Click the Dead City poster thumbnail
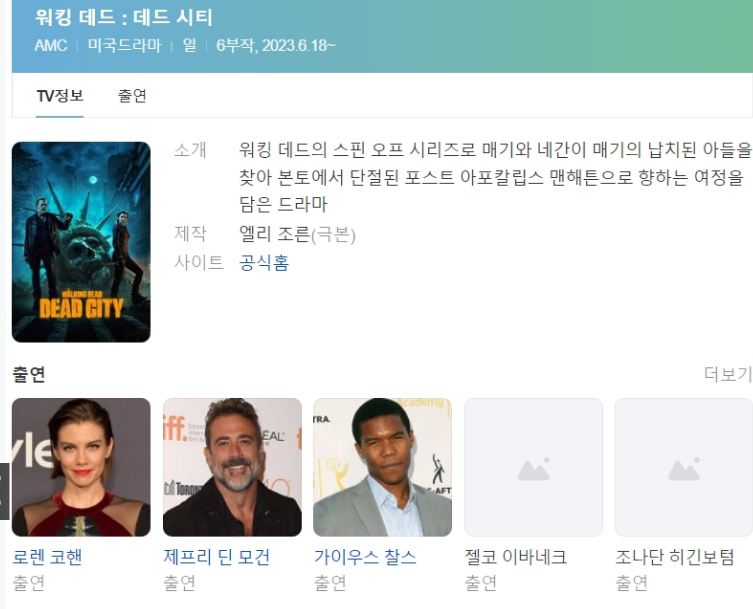Screen dimensions: 753x609 click(81, 242)
